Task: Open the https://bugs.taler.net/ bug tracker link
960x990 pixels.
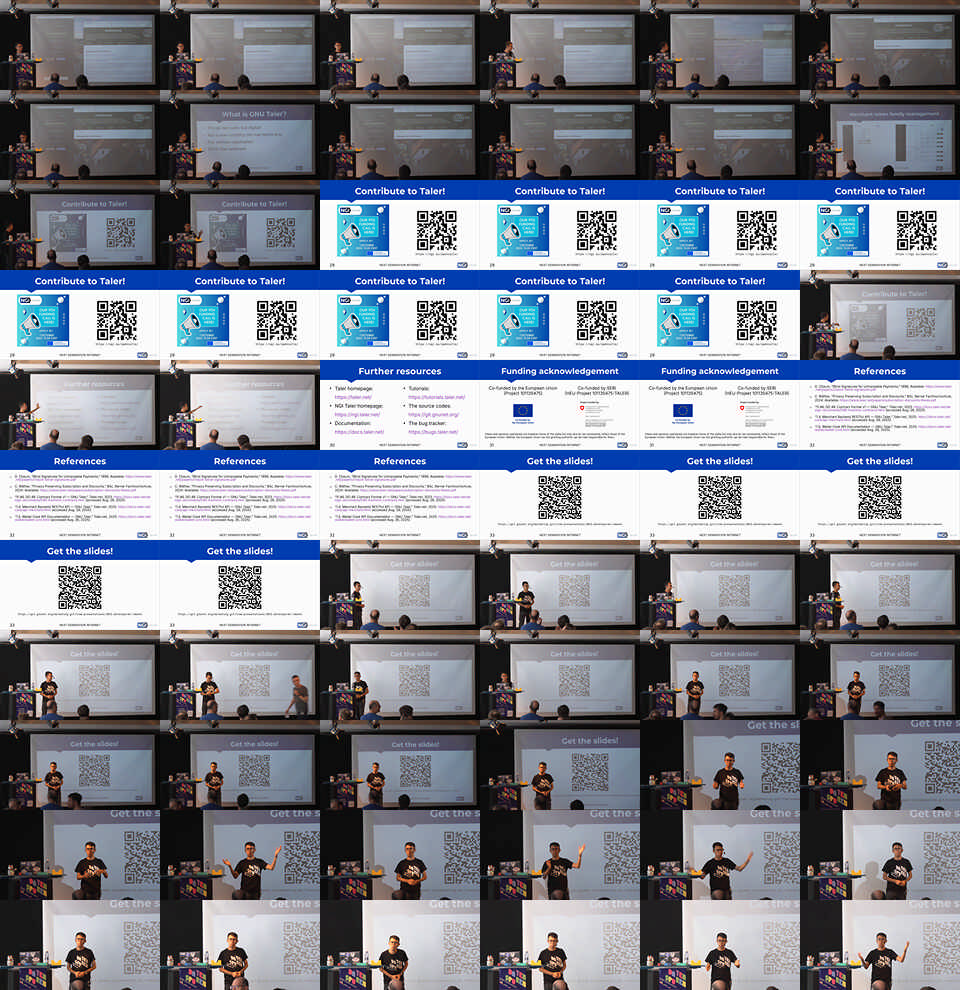Action: [432, 432]
